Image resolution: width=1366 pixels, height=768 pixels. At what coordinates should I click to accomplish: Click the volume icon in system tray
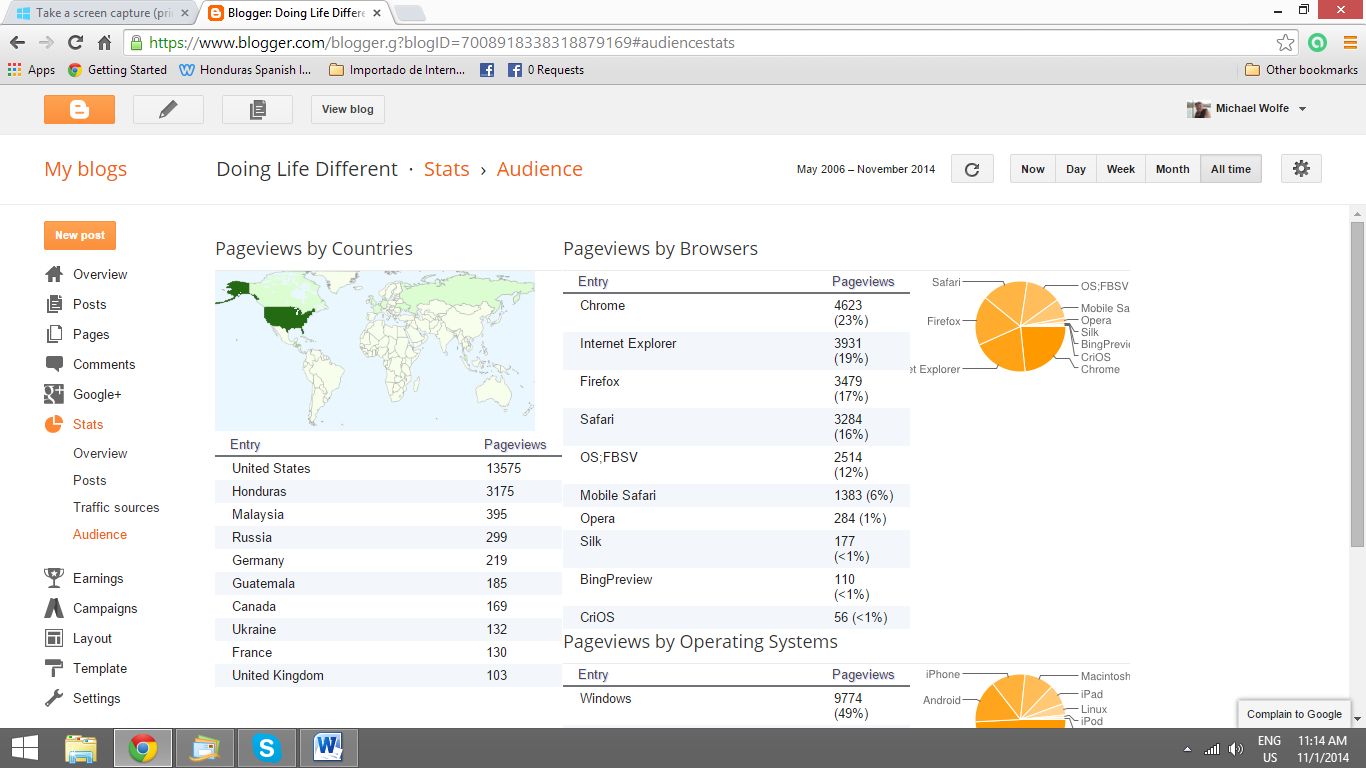[x=1236, y=749]
